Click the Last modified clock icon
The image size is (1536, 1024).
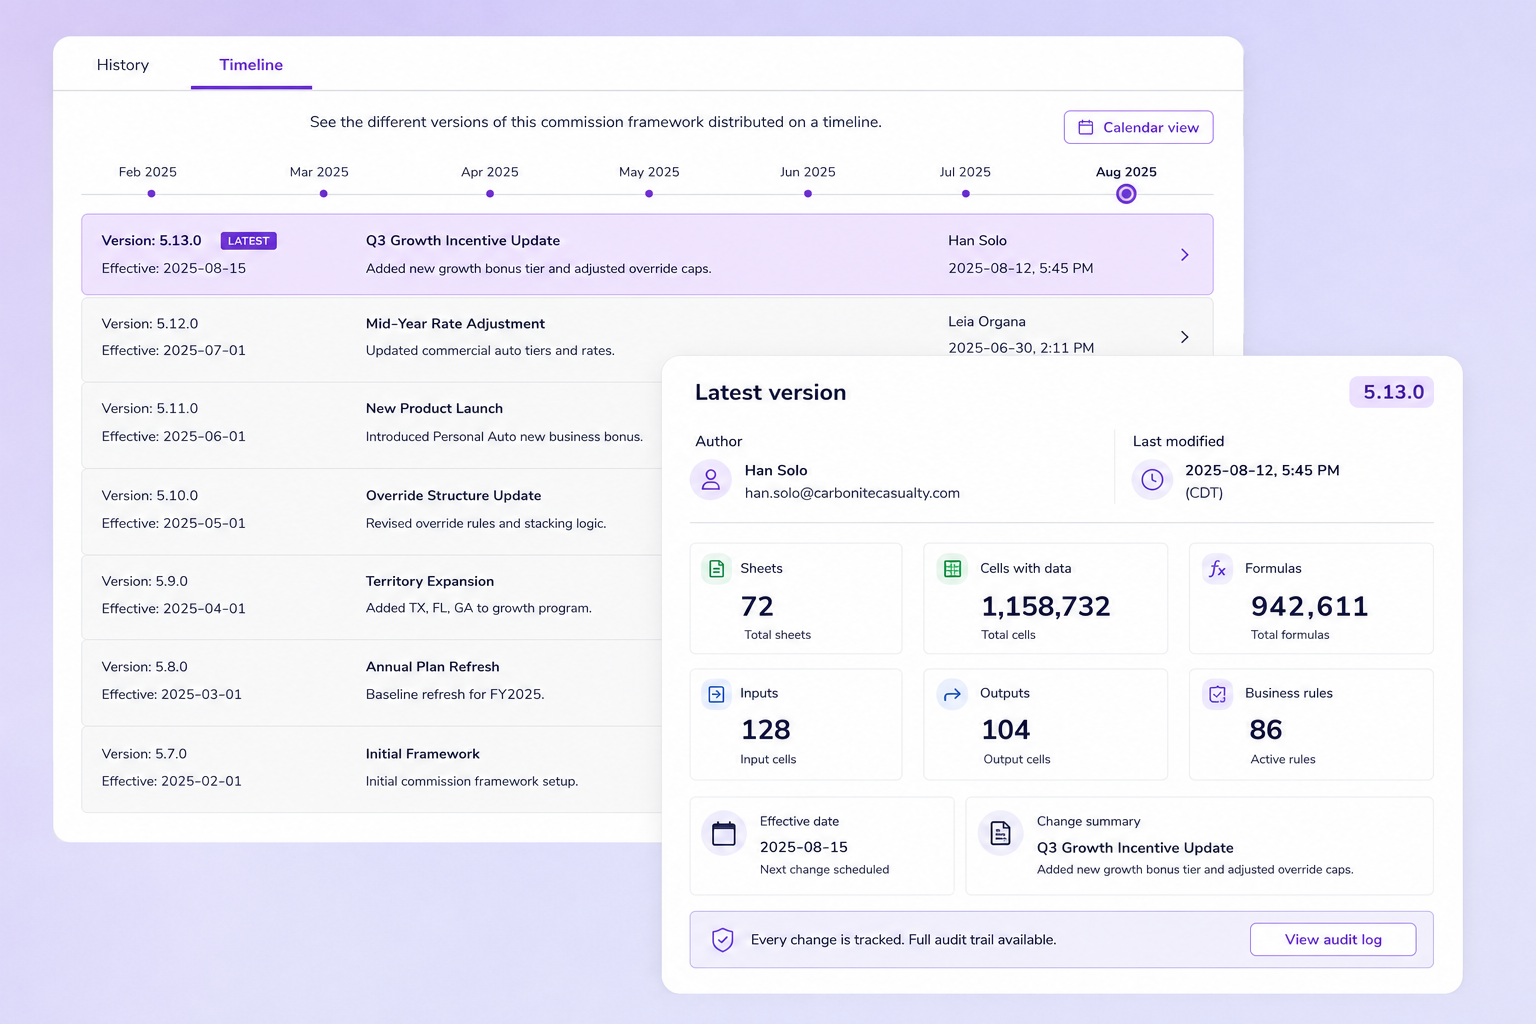pos(1152,480)
